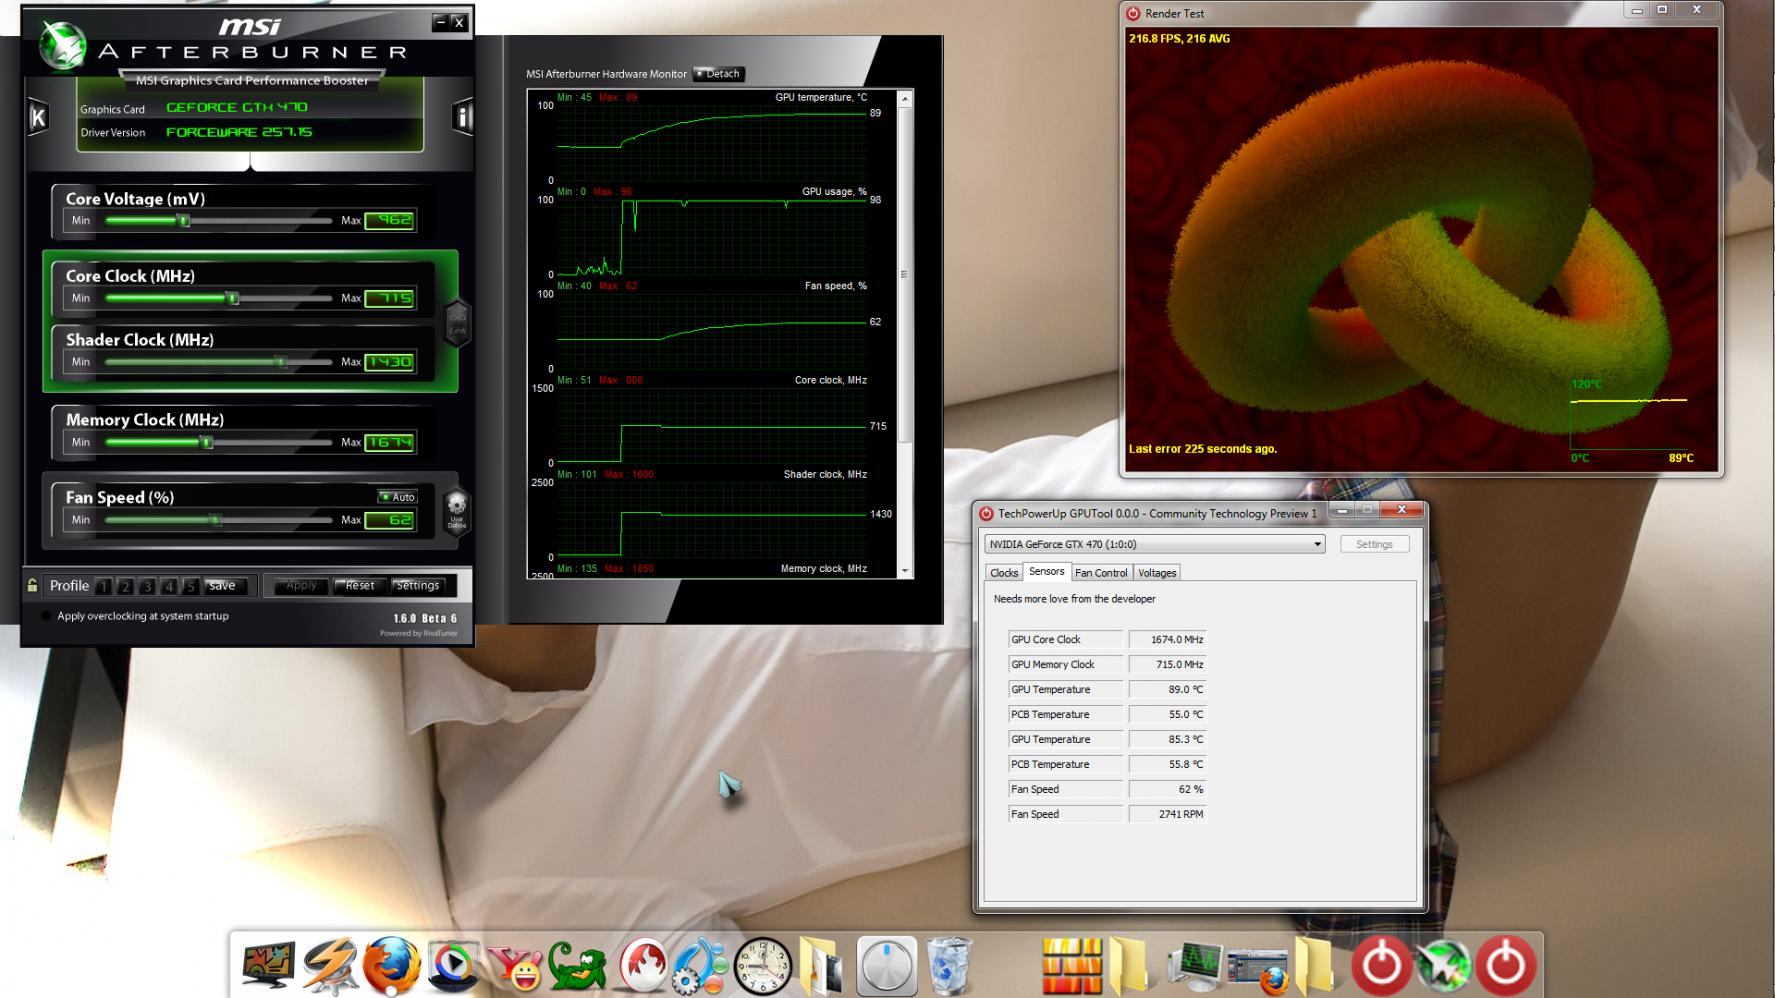Click the Memory Clock slider handle
Screen dimensions: 1775x998
tap(207, 442)
